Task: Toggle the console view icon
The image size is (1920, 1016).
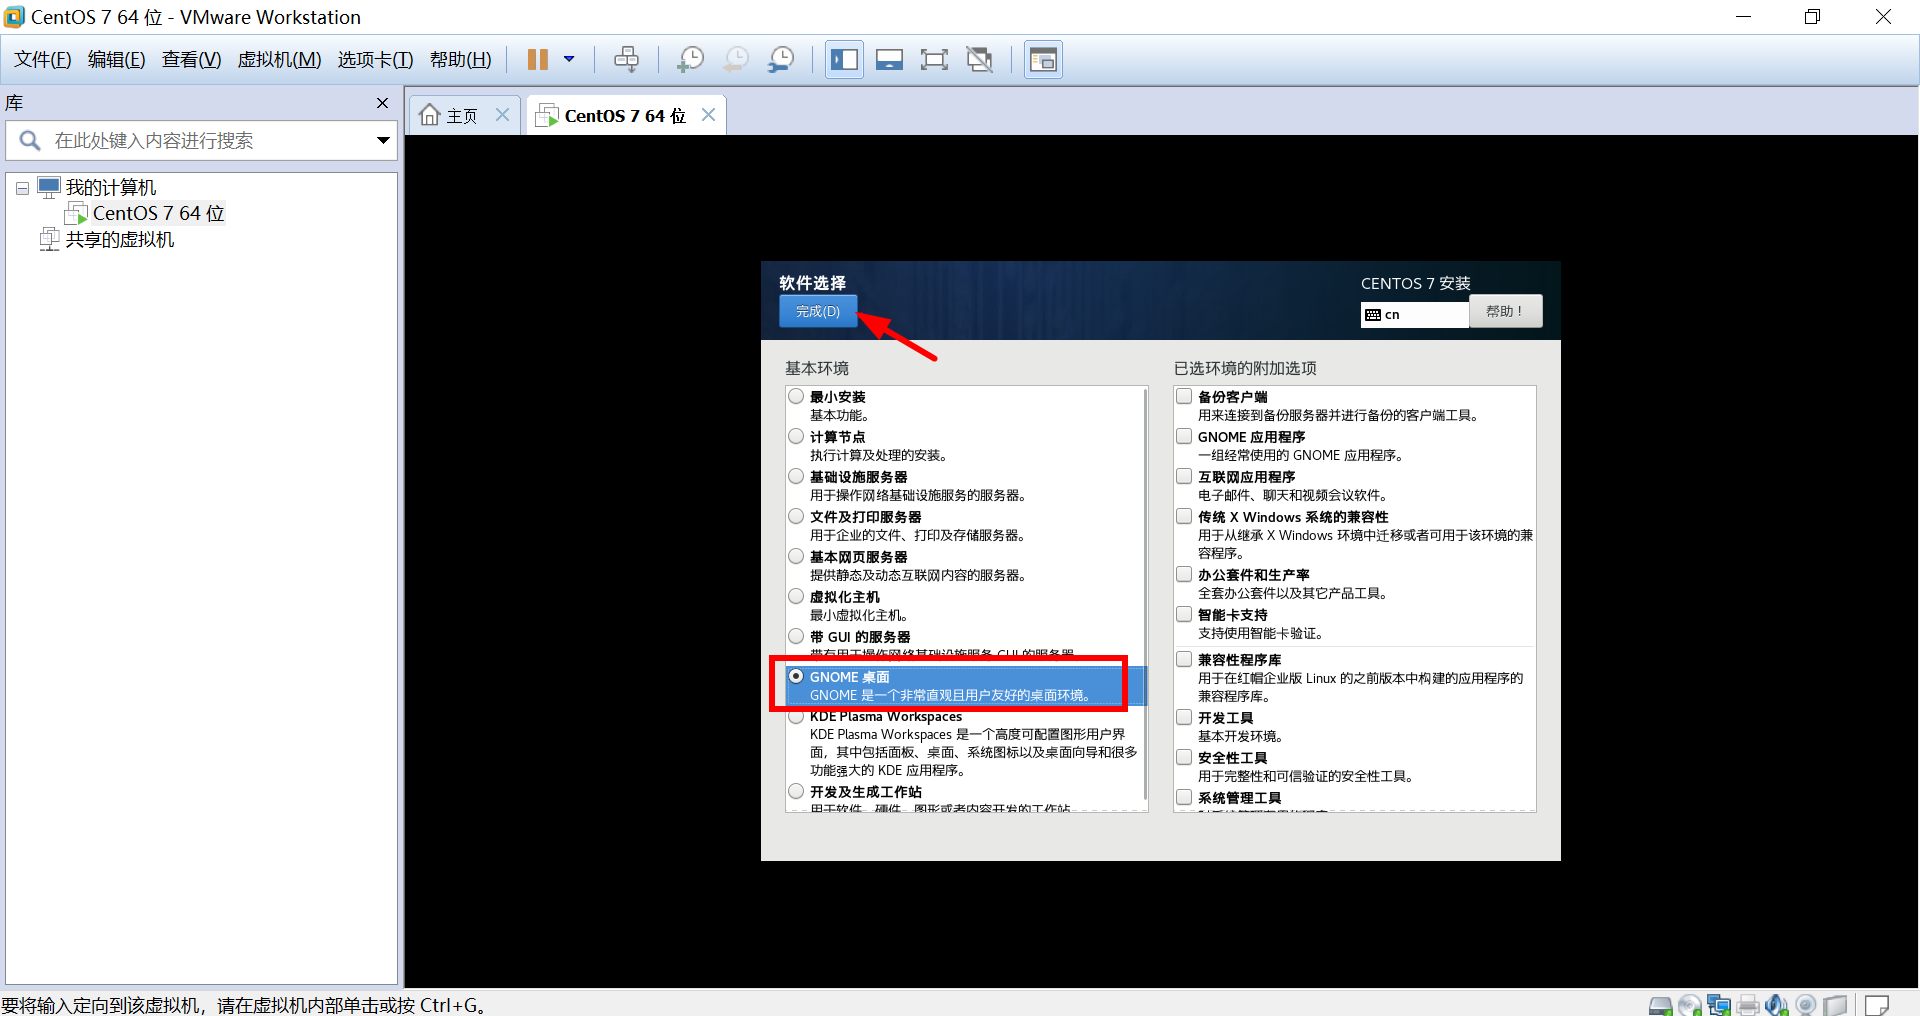Action: click(x=1043, y=60)
